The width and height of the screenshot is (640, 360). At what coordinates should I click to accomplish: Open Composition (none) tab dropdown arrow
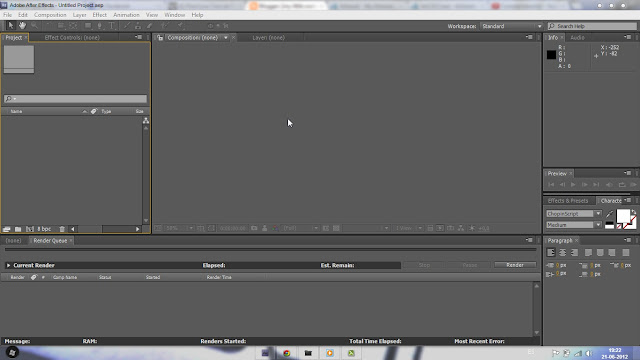click(x=226, y=38)
